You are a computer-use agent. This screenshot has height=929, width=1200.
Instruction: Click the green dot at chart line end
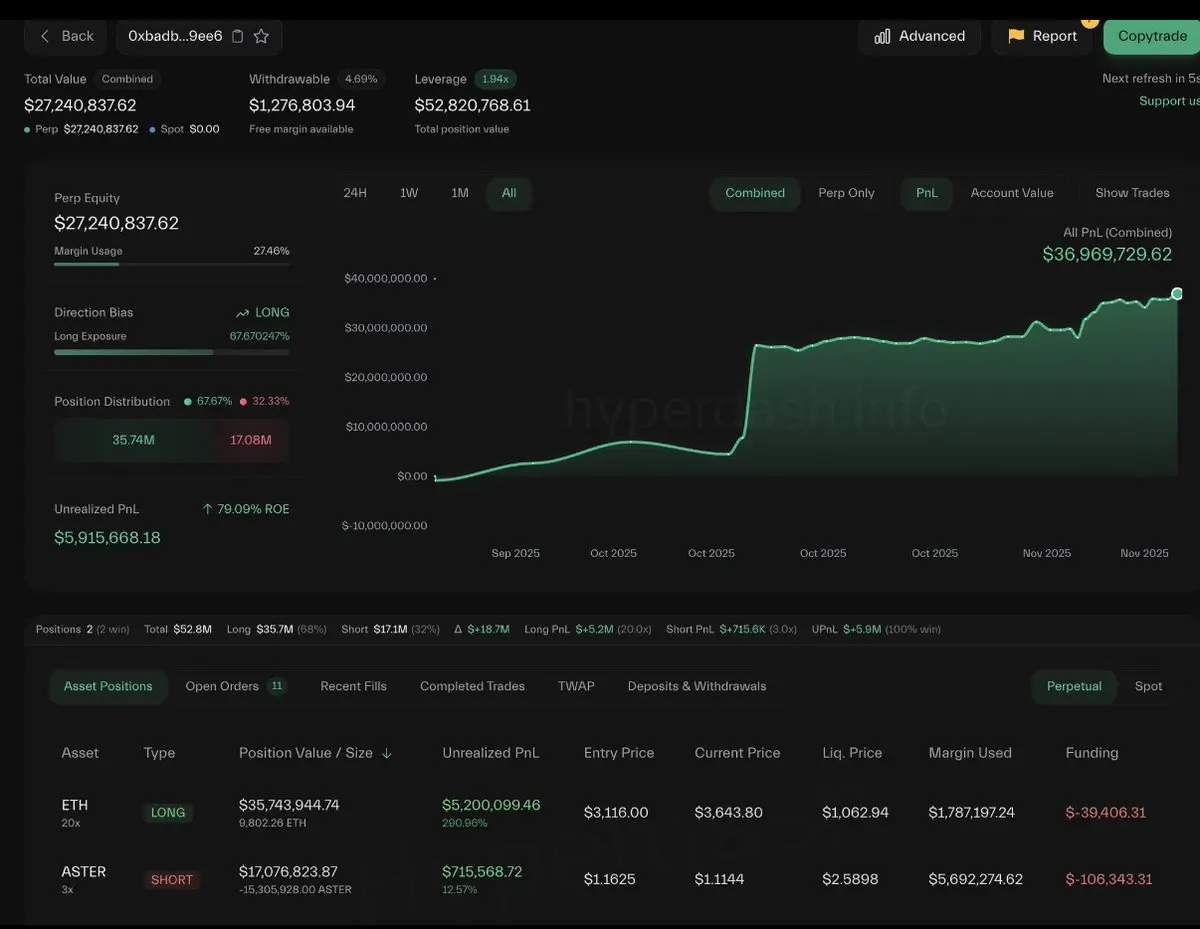pos(1177,294)
